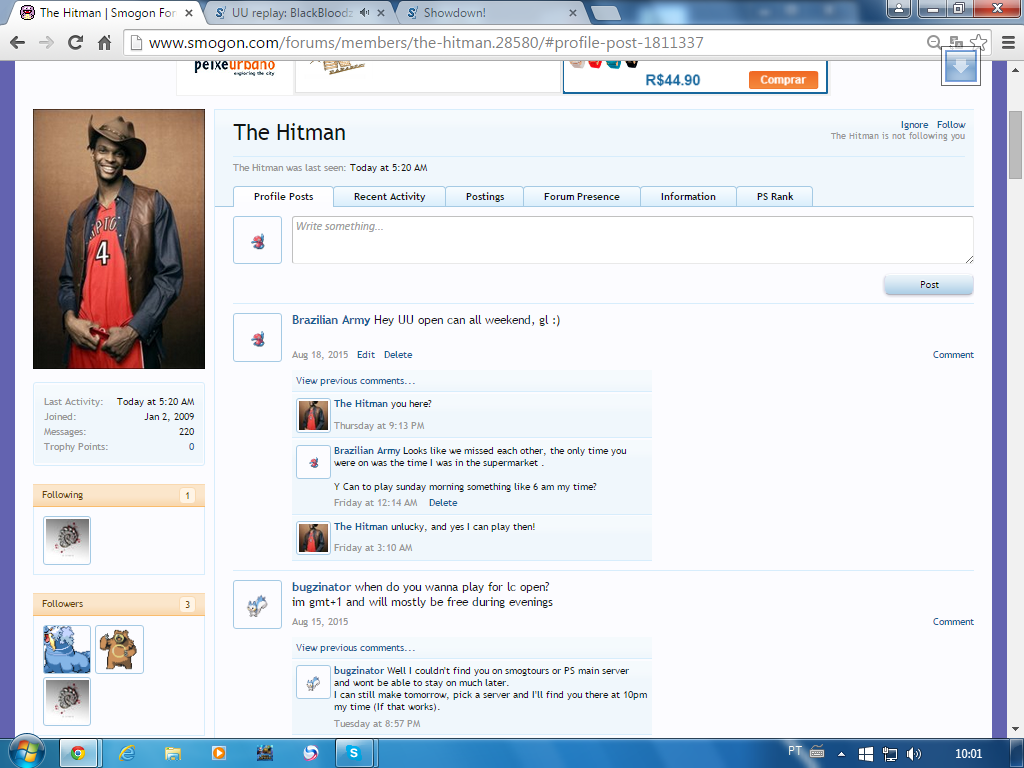Open Skype from the taskbar
1024x768 pixels.
353,752
